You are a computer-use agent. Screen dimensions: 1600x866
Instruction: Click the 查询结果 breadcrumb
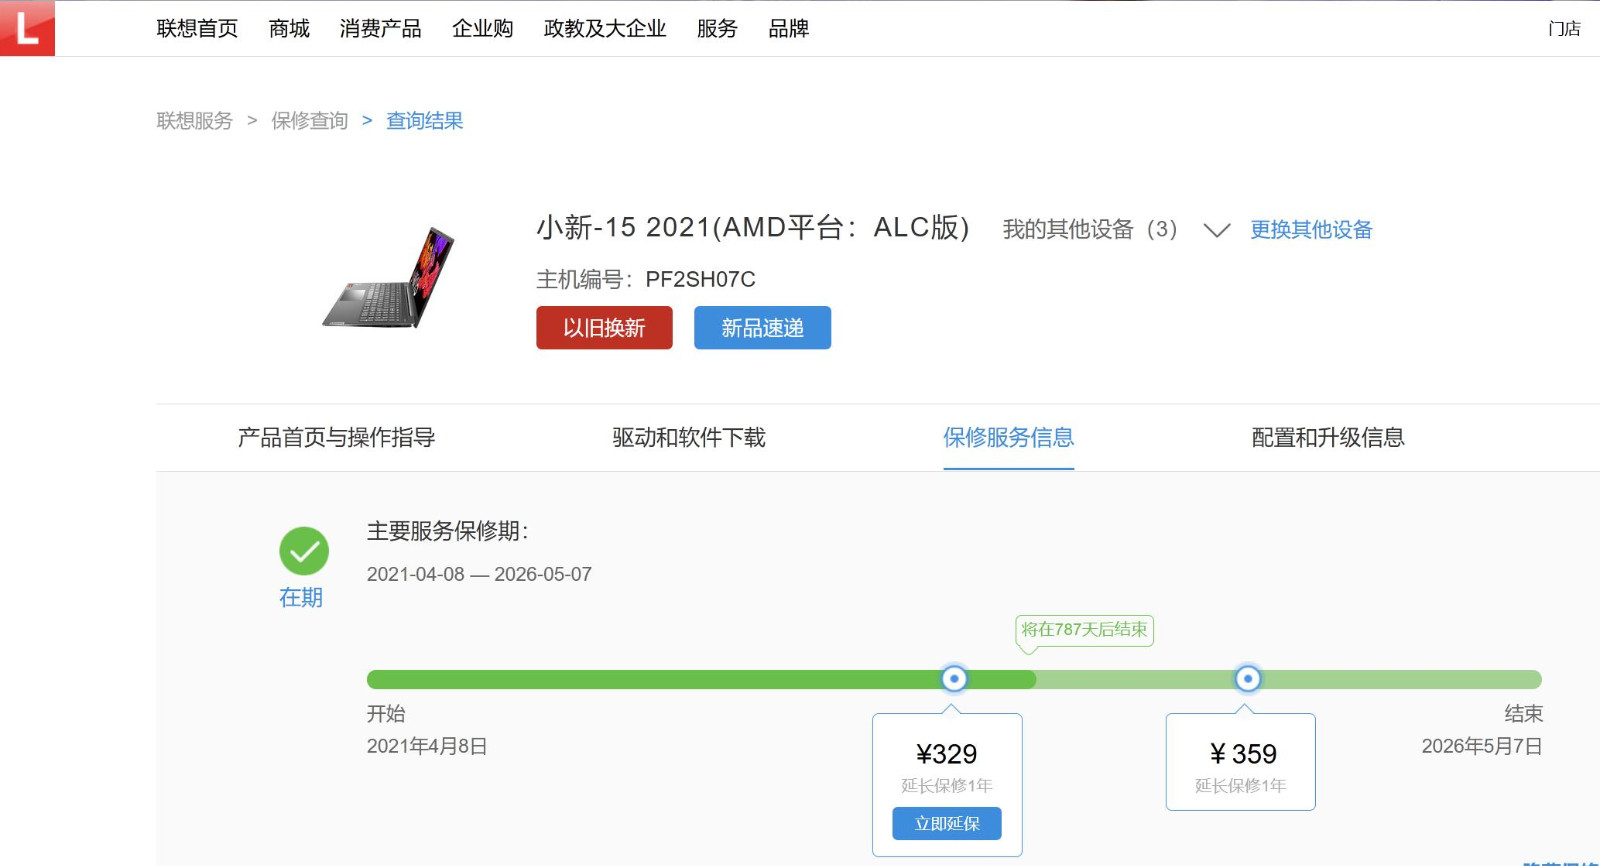click(424, 121)
